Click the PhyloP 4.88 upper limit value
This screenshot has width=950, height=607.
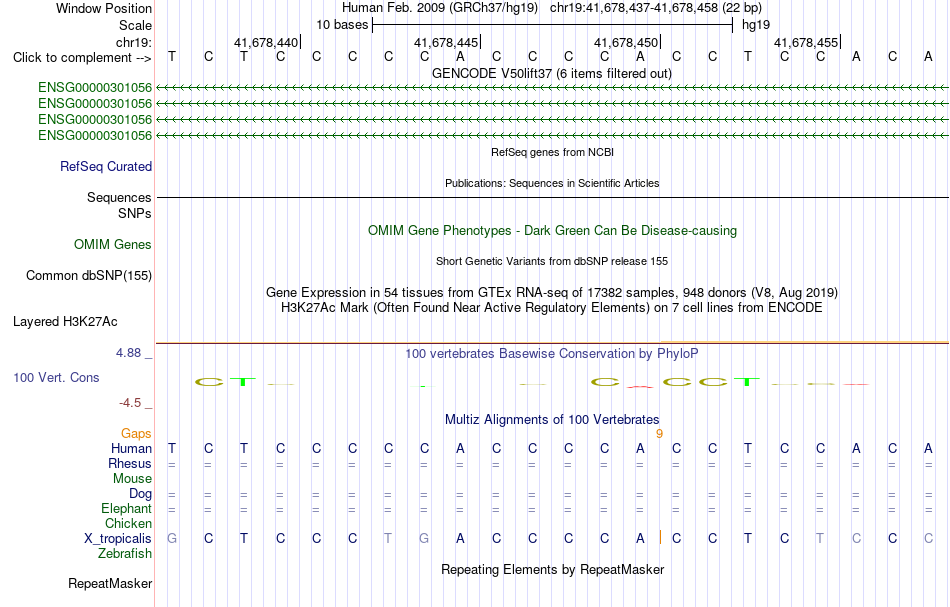(x=128, y=353)
